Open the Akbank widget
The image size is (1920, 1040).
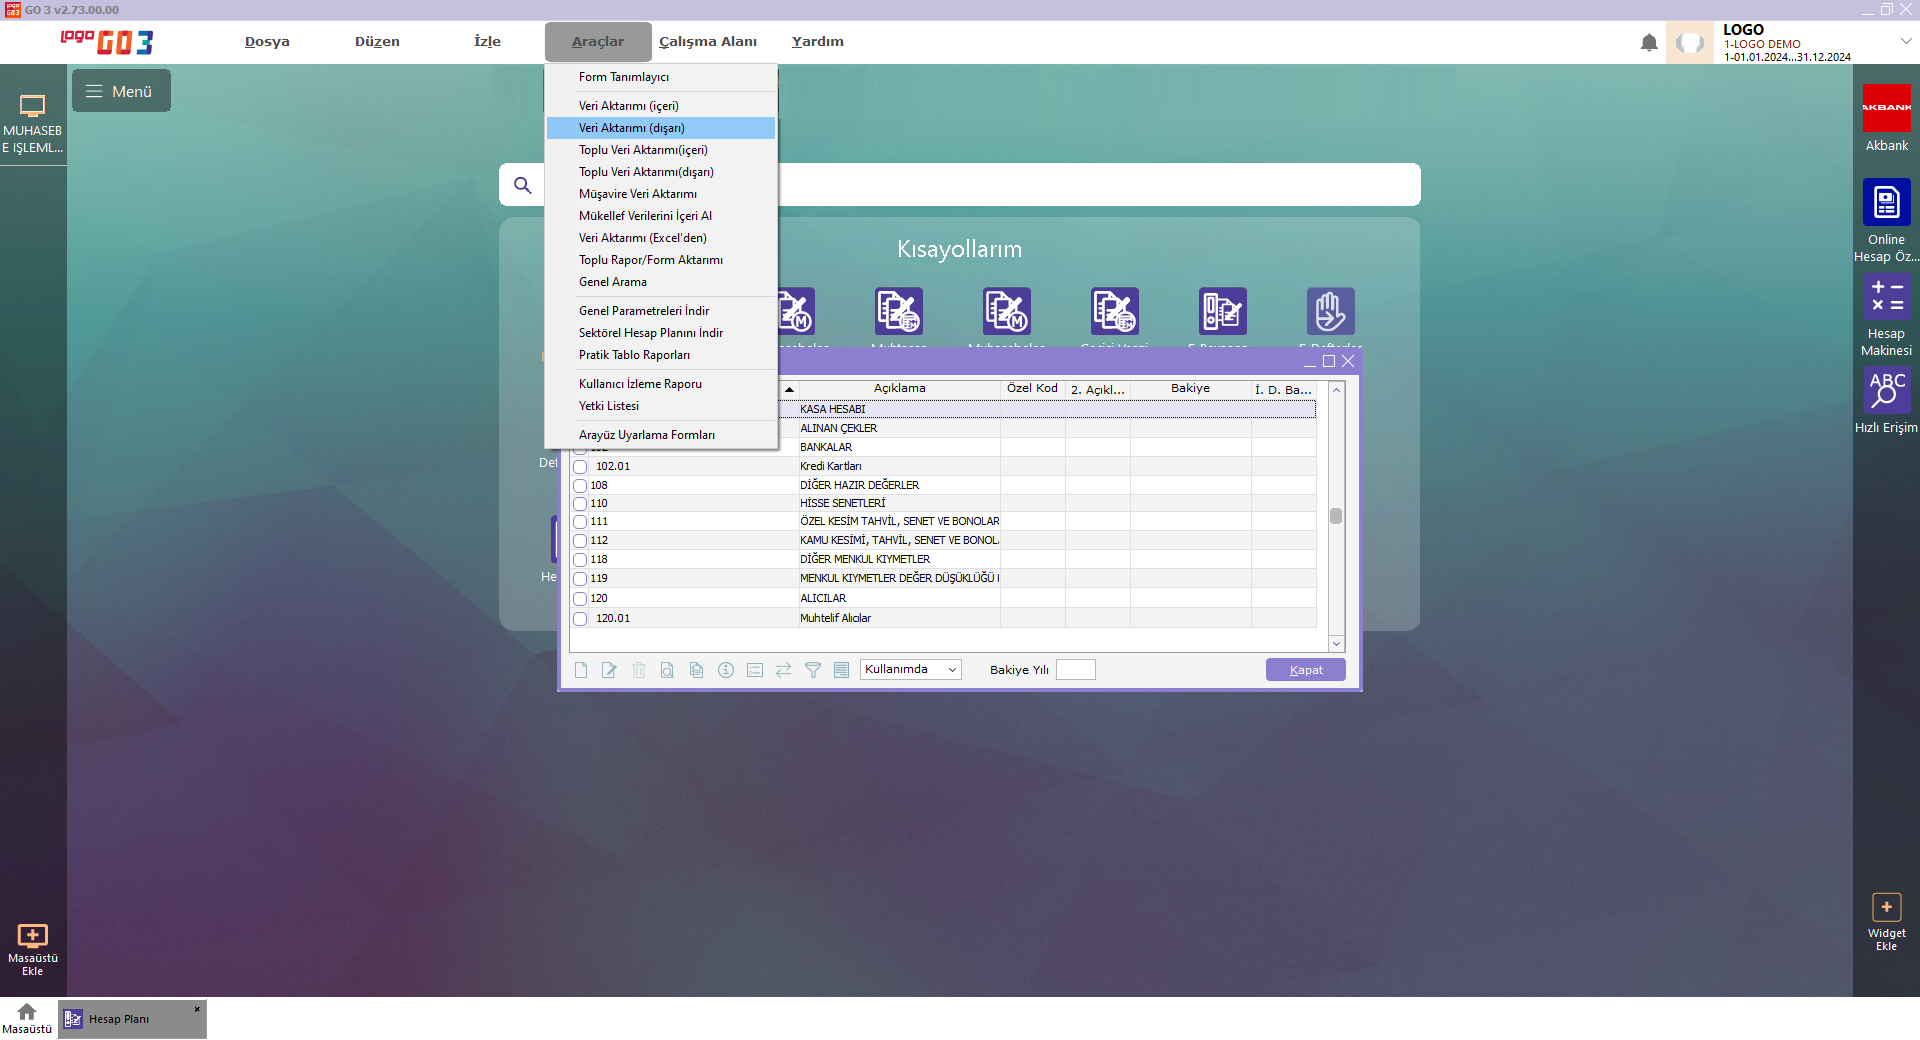click(1886, 108)
